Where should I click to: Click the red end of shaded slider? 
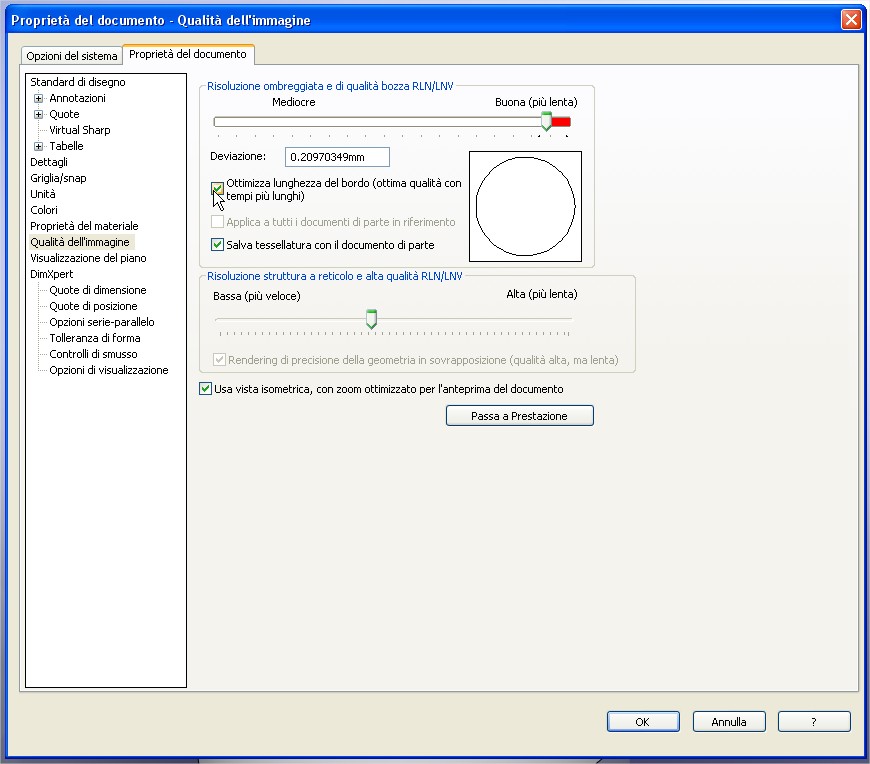pyautogui.click(x=562, y=122)
